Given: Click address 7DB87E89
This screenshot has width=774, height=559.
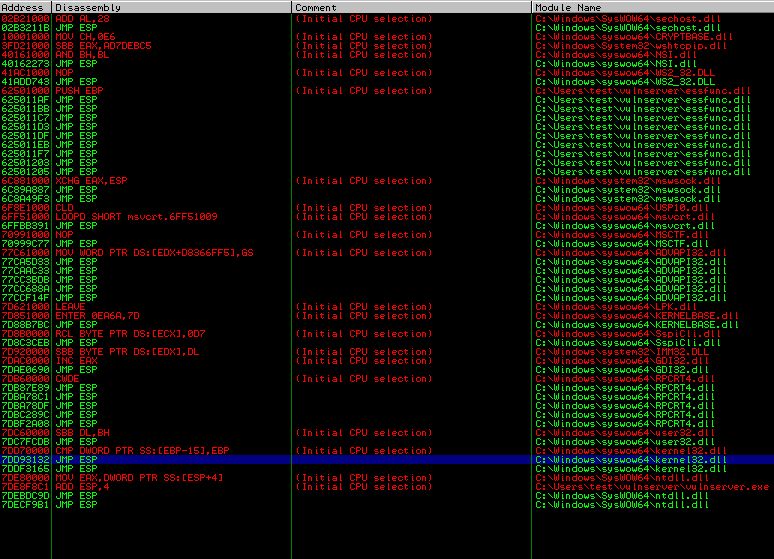Looking at the screenshot, I should (x=25, y=388).
